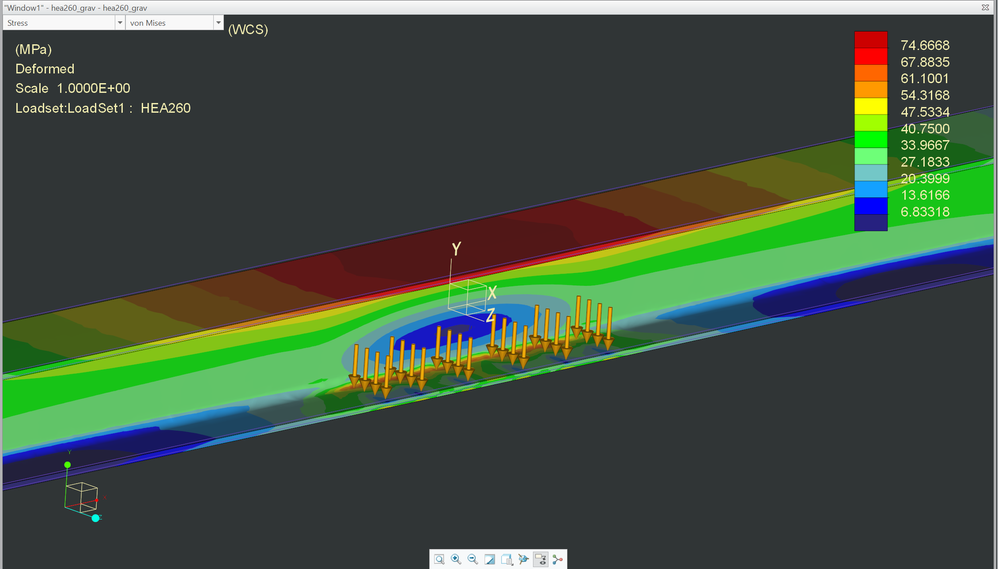Click the 74.6668 maximum legend value
The width and height of the screenshot is (998, 569).
click(925, 46)
